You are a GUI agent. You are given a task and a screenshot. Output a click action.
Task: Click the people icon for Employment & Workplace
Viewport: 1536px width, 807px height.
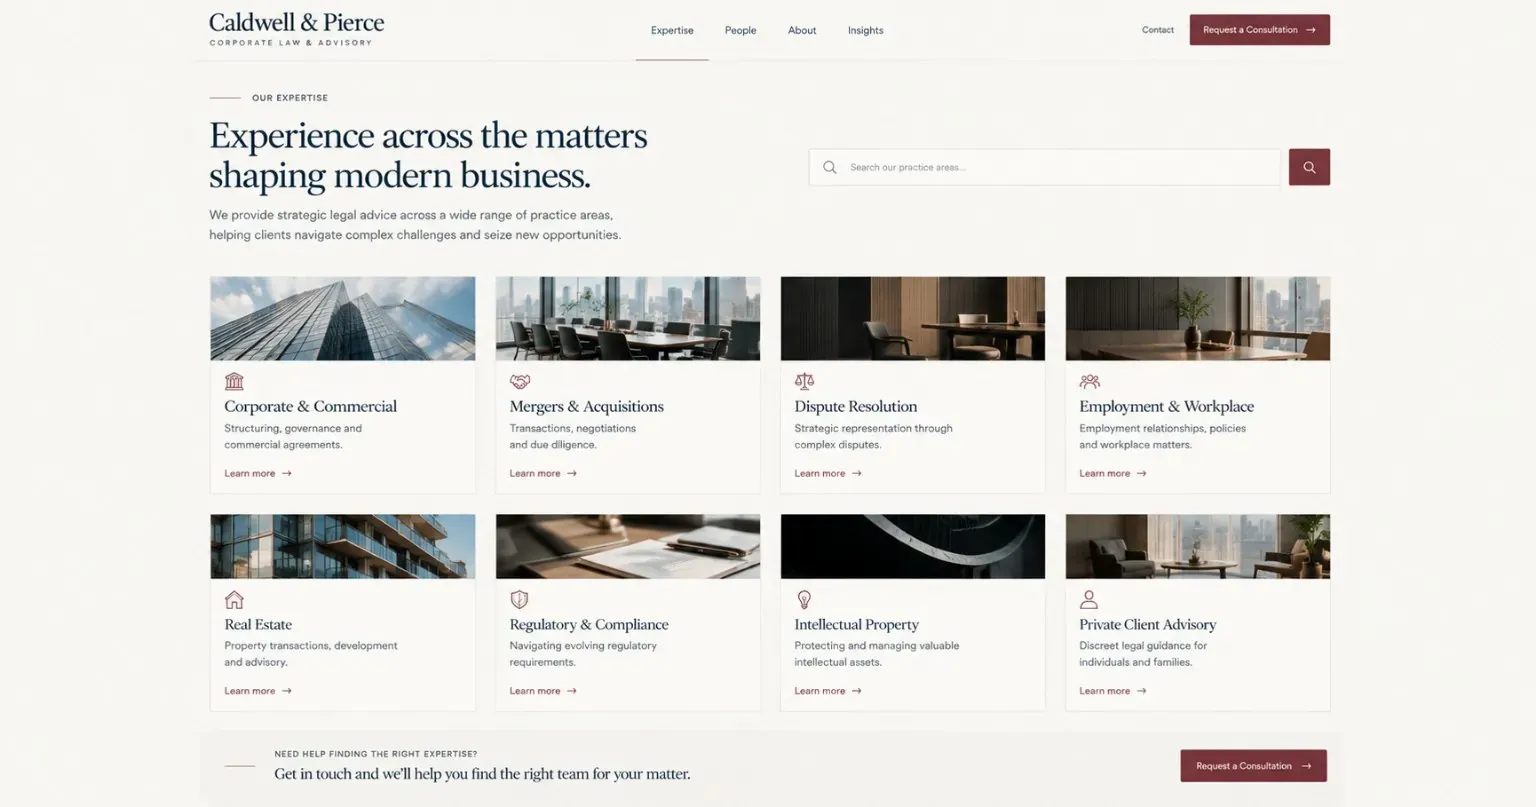tap(1090, 381)
